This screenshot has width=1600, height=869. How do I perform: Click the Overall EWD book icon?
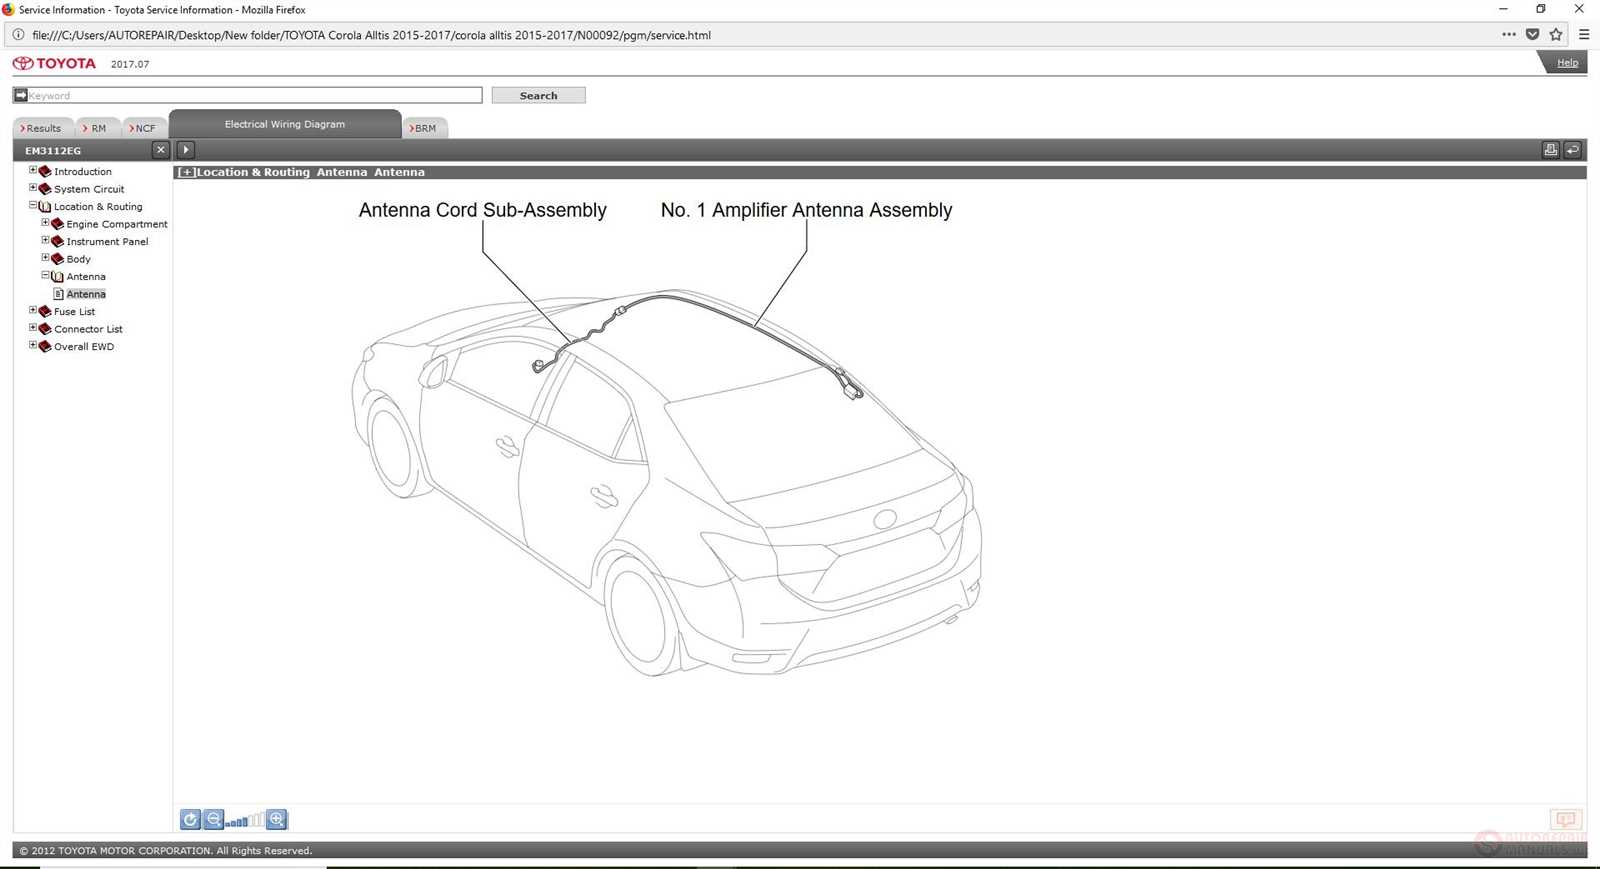coord(45,347)
